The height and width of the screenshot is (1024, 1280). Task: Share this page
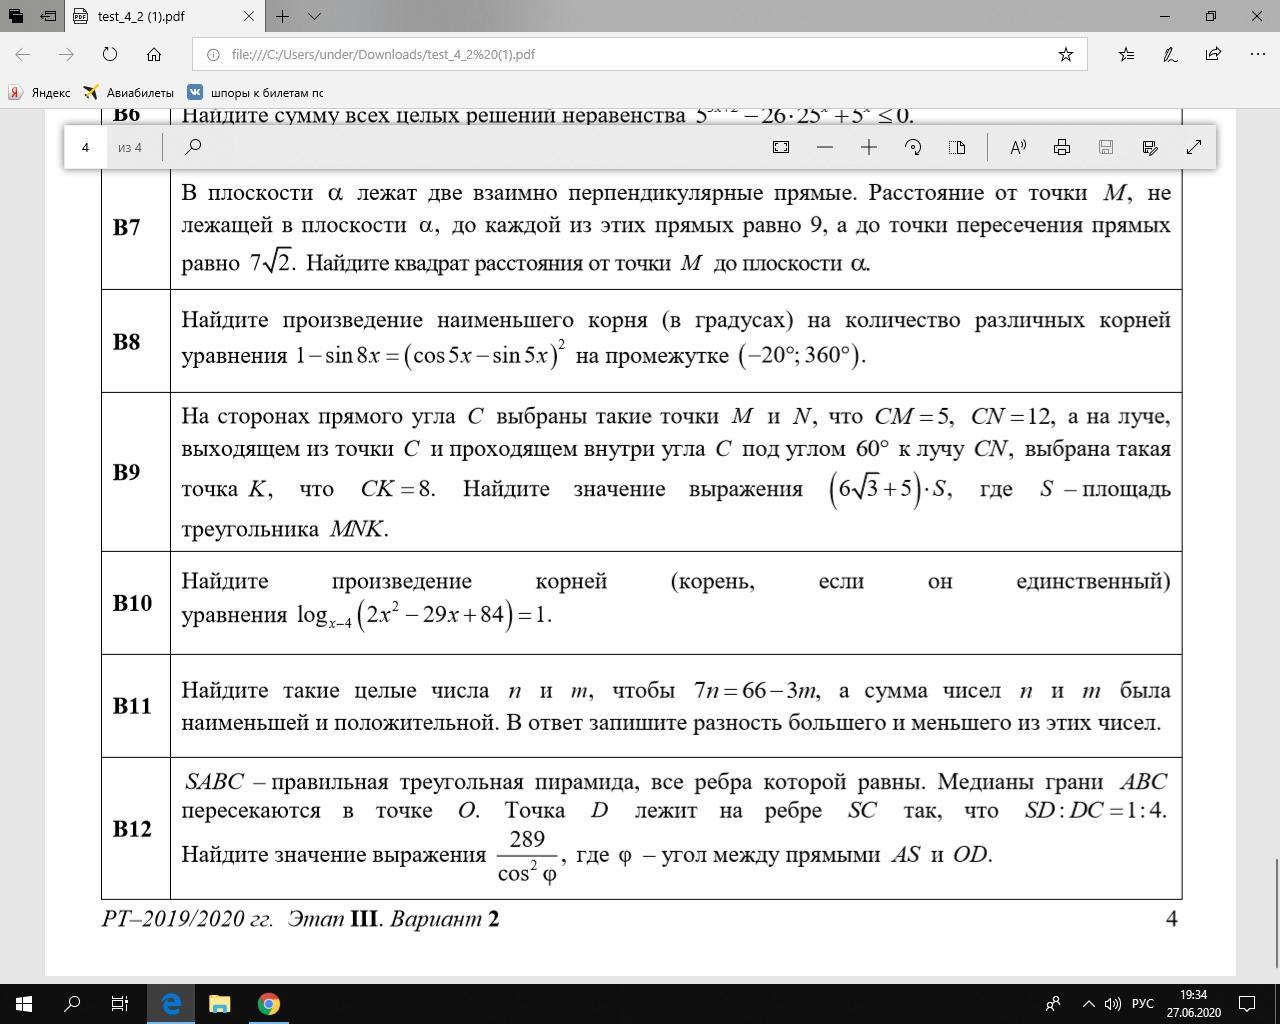coord(1213,54)
